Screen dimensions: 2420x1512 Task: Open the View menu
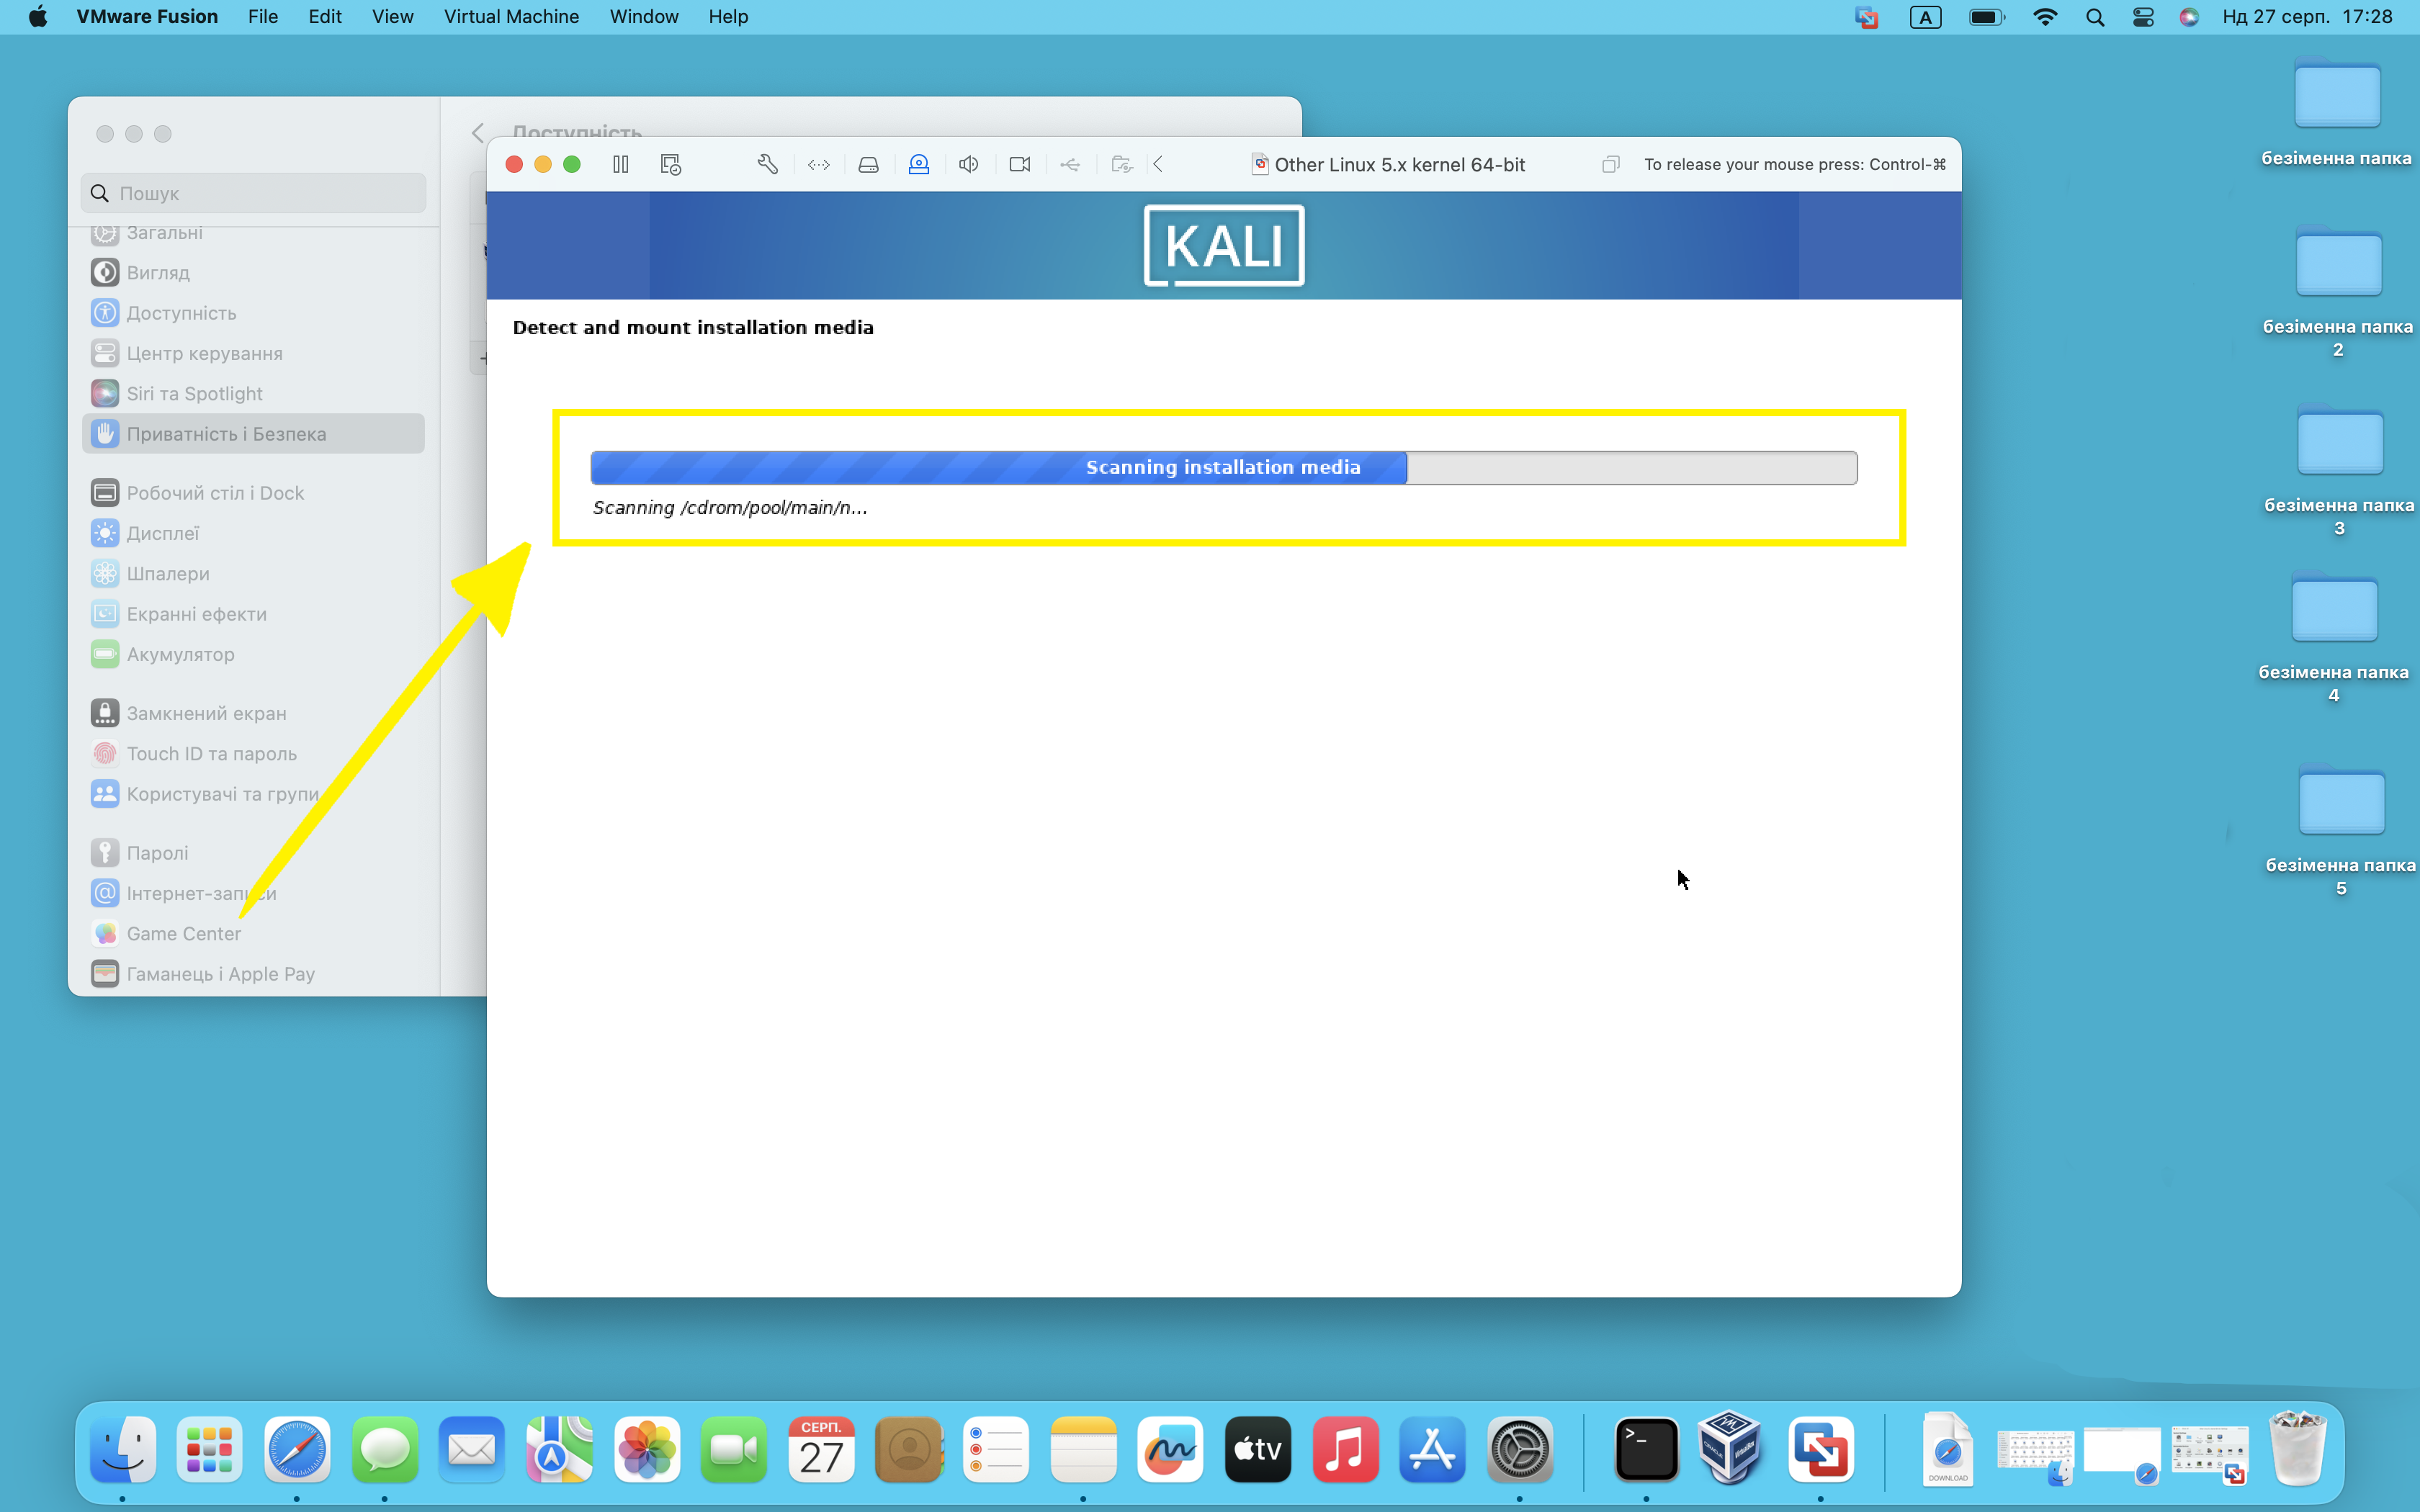[392, 17]
